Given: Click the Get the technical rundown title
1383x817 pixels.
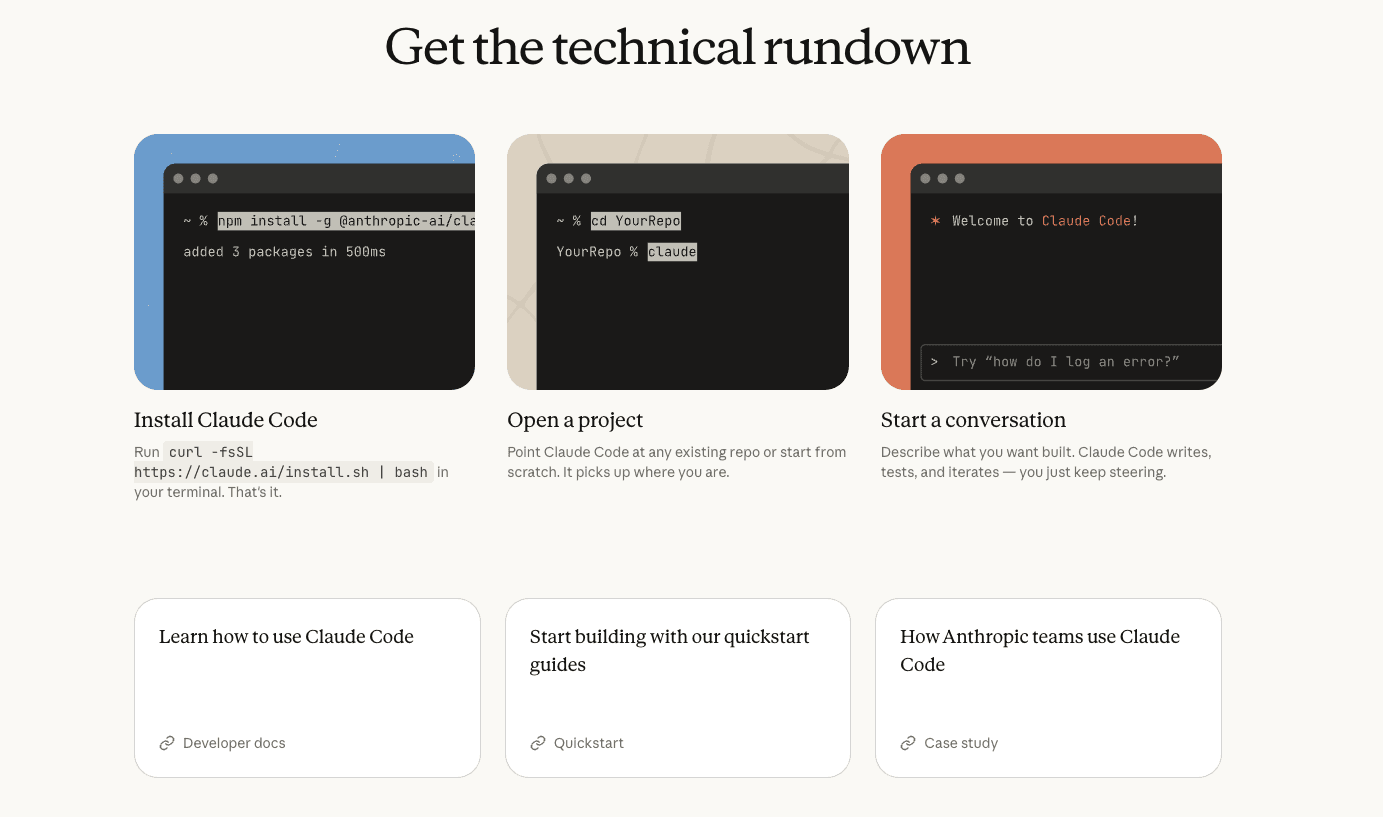Looking at the screenshot, I should point(678,47).
